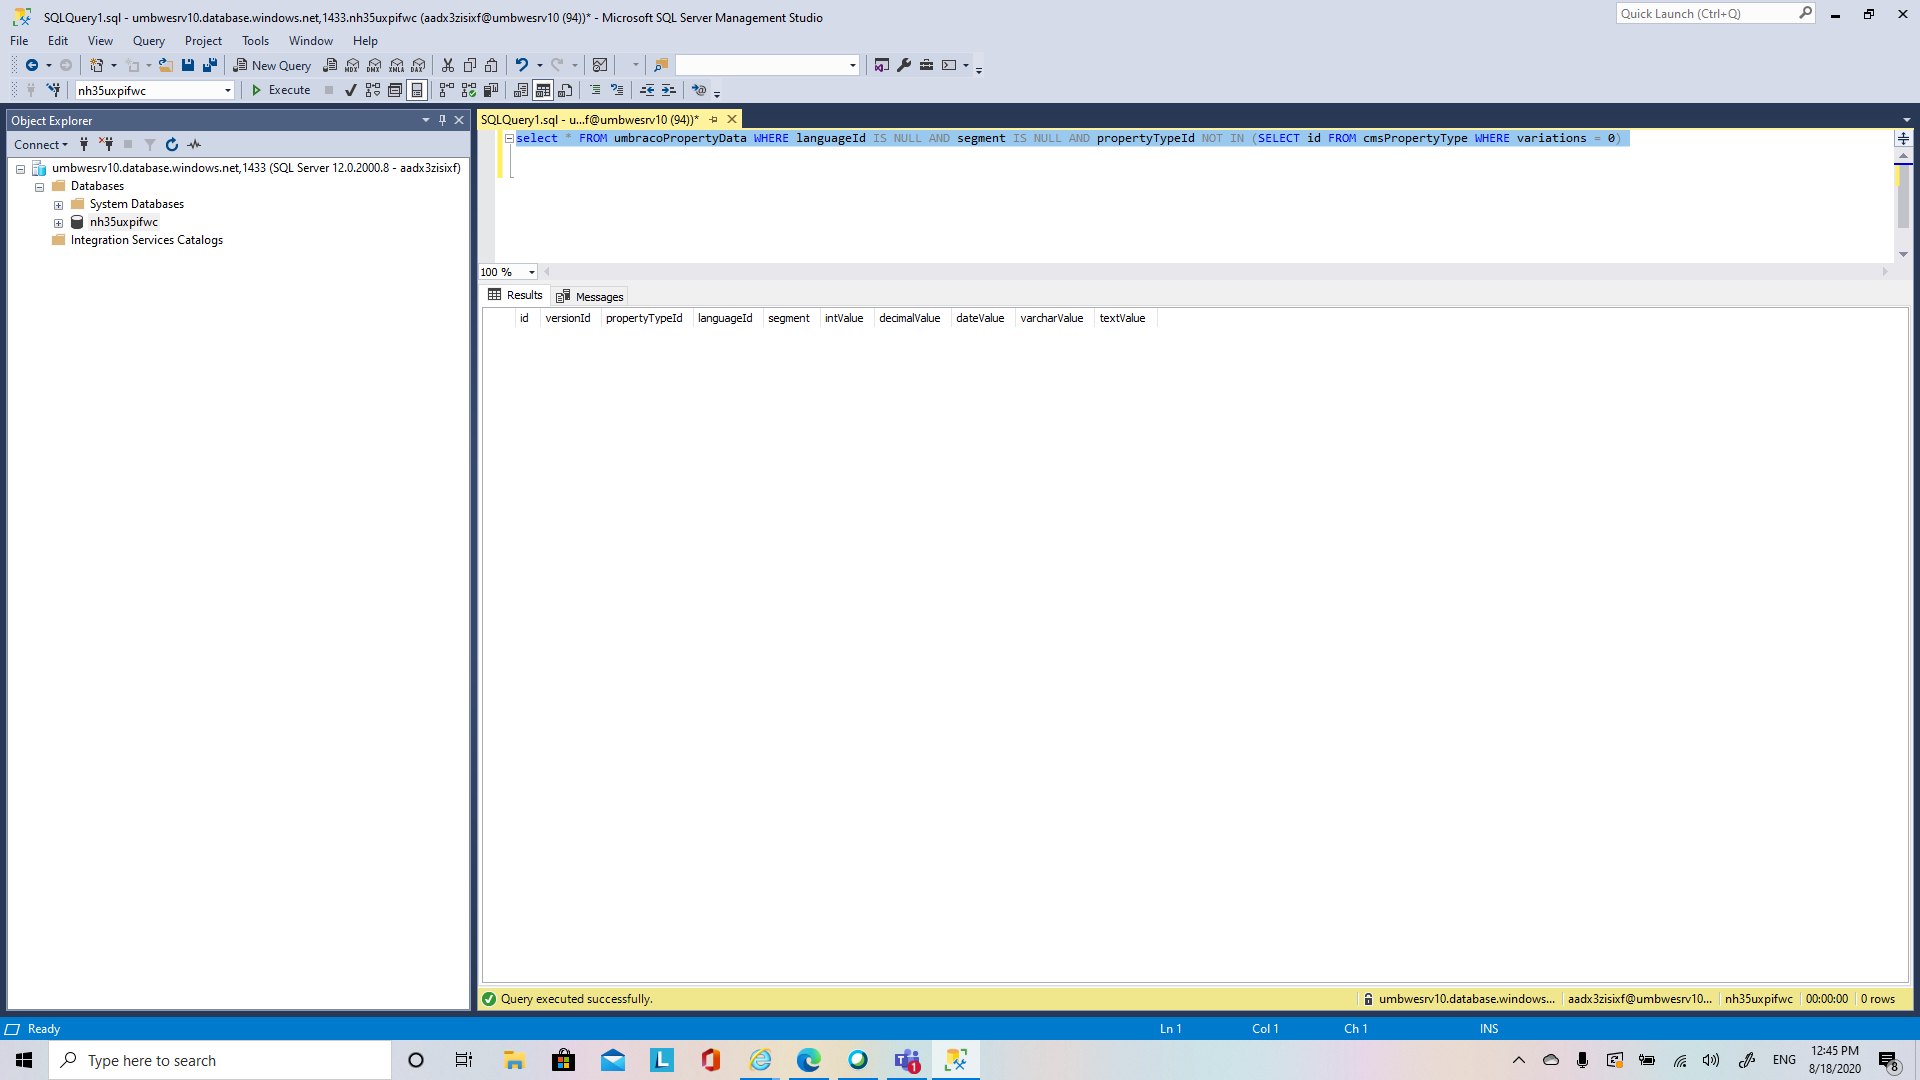Select the Parse query checkmark icon

[352, 90]
